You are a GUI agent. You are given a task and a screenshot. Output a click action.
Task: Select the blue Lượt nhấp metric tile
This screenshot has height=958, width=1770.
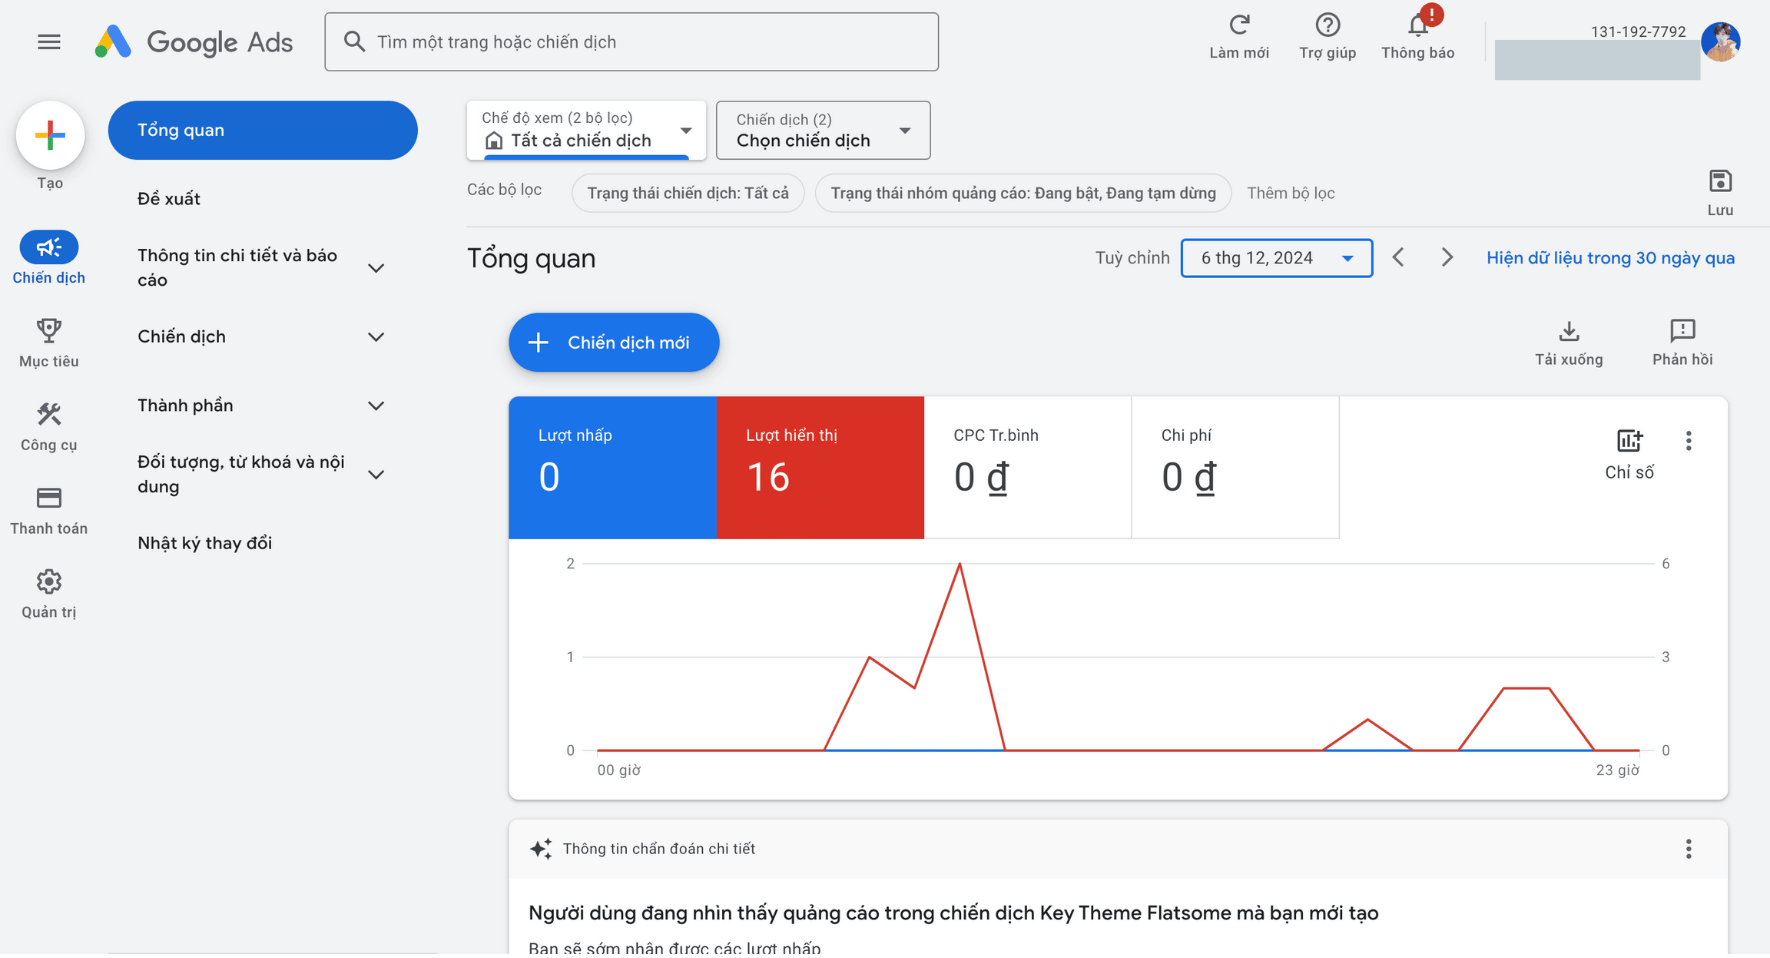613,468
